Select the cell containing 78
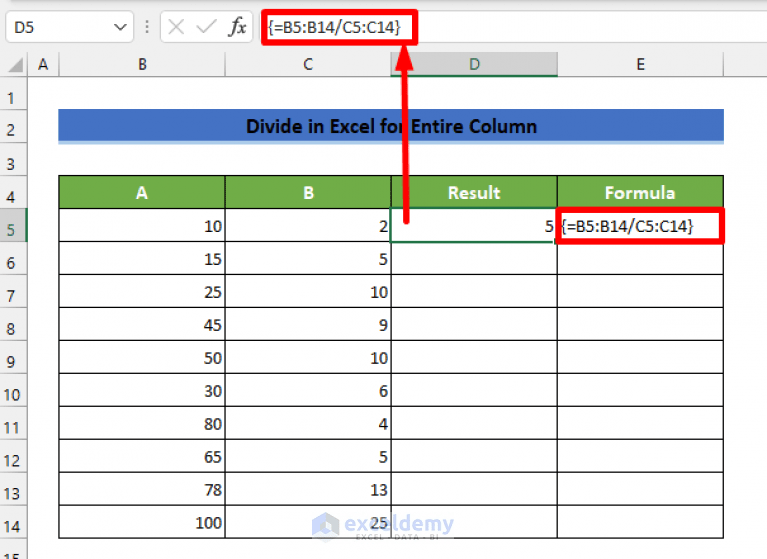 tap(142, 489)
